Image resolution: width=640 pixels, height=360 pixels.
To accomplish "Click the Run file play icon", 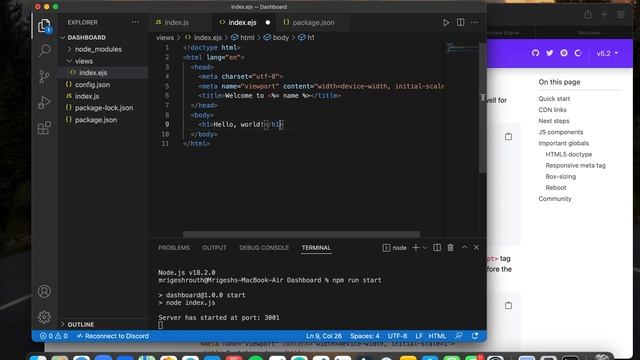I will [x=446, y=22].
